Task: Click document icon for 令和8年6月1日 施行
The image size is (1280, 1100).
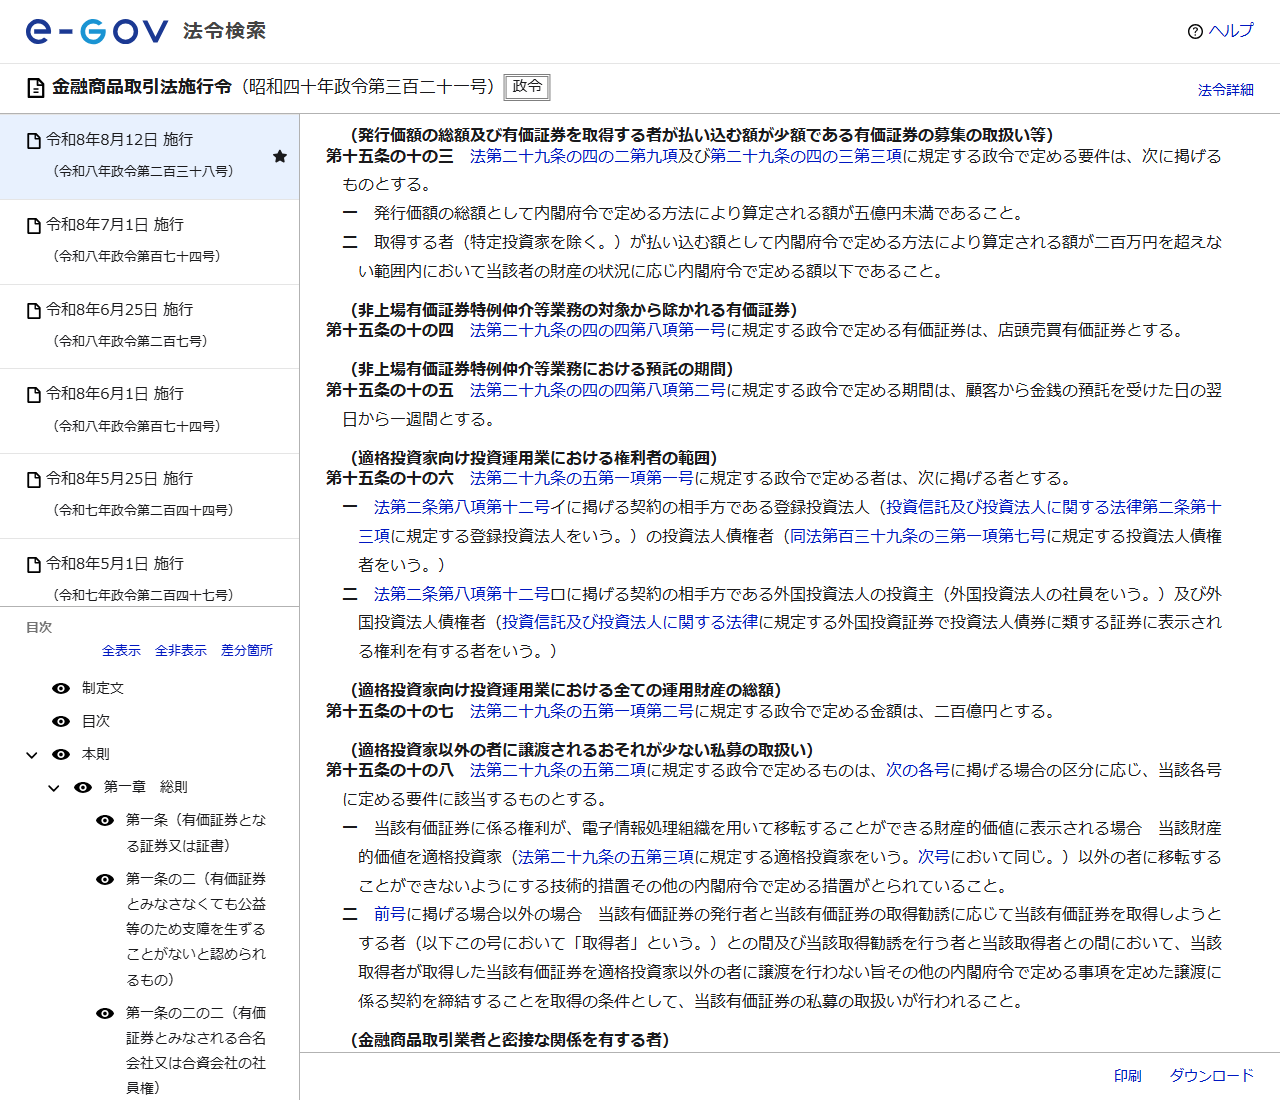Action: (x=34, y=395)
